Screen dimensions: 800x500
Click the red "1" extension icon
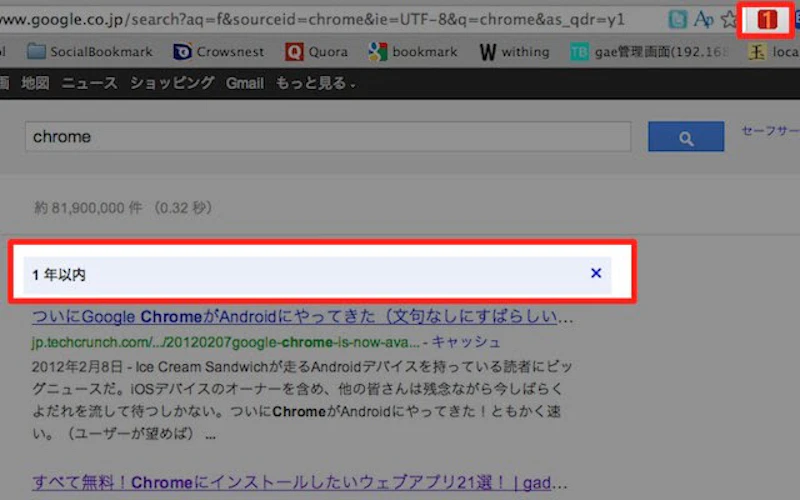coord(767,20)
